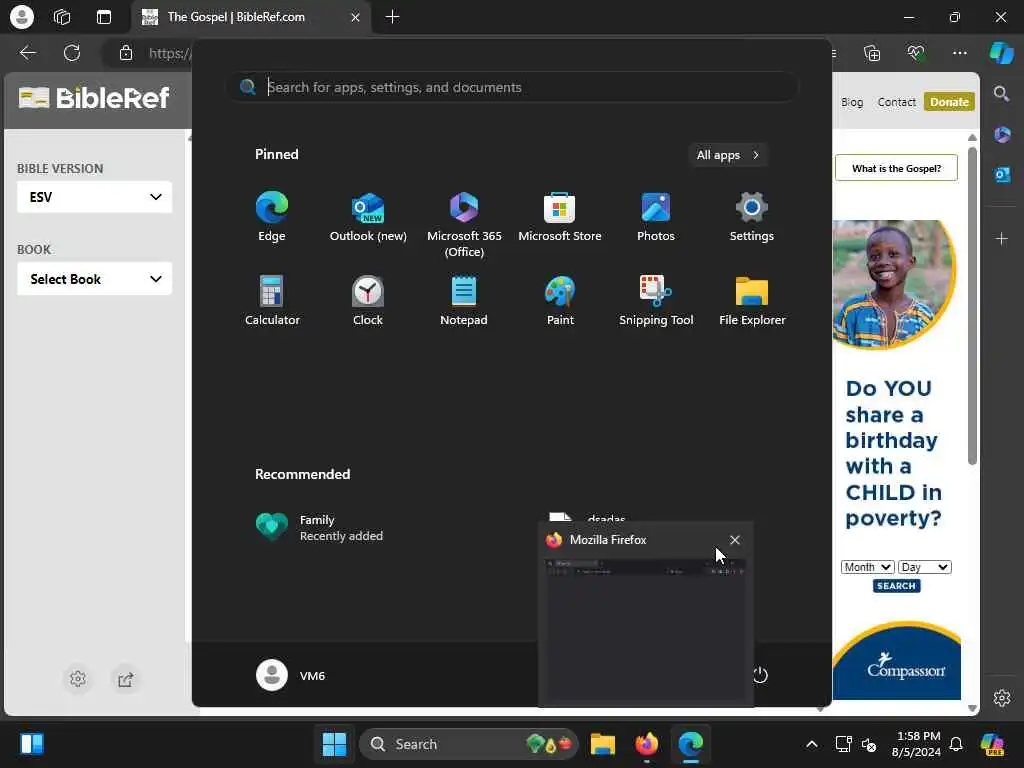Image resolution: width=1024 pixels, height=768 pixels.
Task: Open Select Book dropdown
Action: coord(95,279)
